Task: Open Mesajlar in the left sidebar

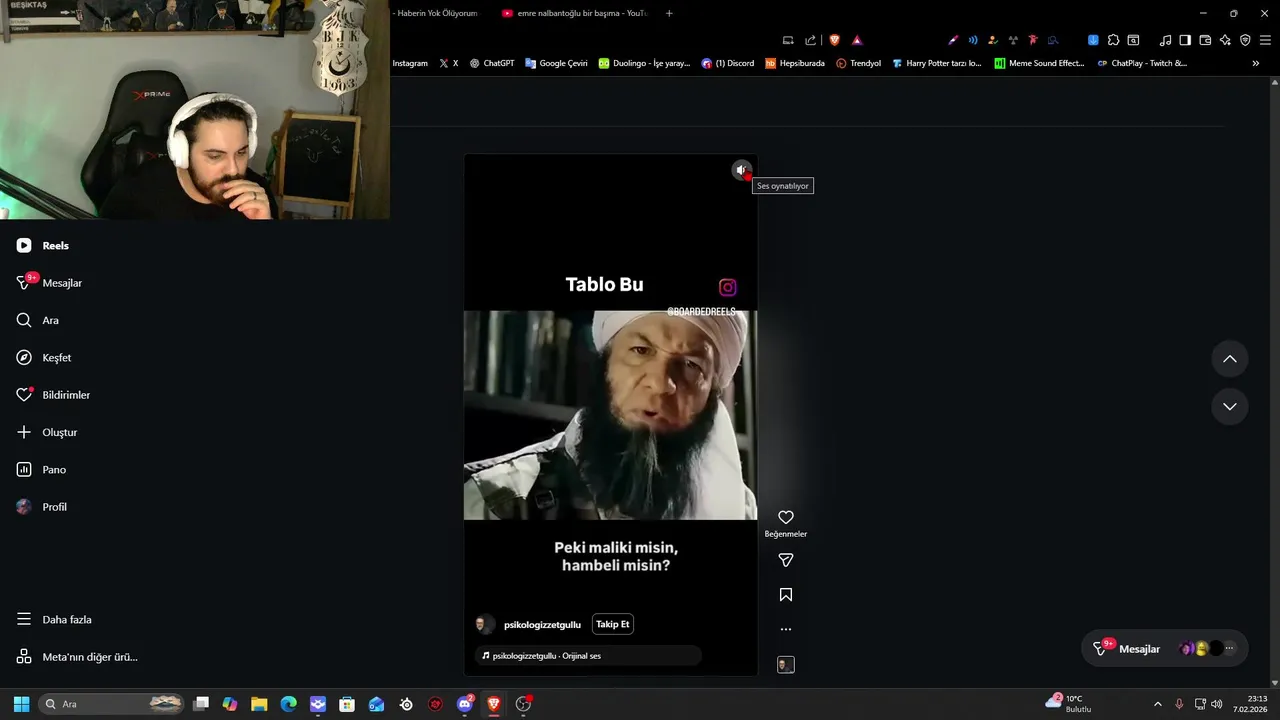Action: pyautogui.click(x=49, y=283)
